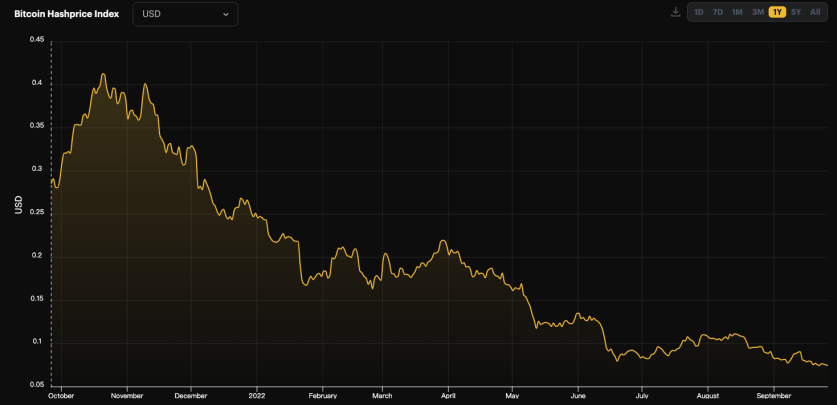The image size is (837, 405).
Task: Open the USD currency dropdown
Action: point(185,14)
